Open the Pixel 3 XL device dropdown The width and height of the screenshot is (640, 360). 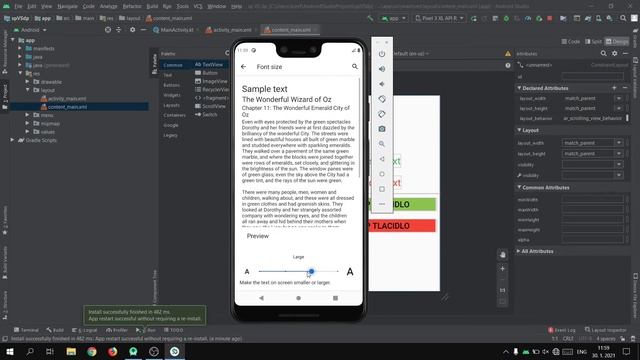pos(440,18)
